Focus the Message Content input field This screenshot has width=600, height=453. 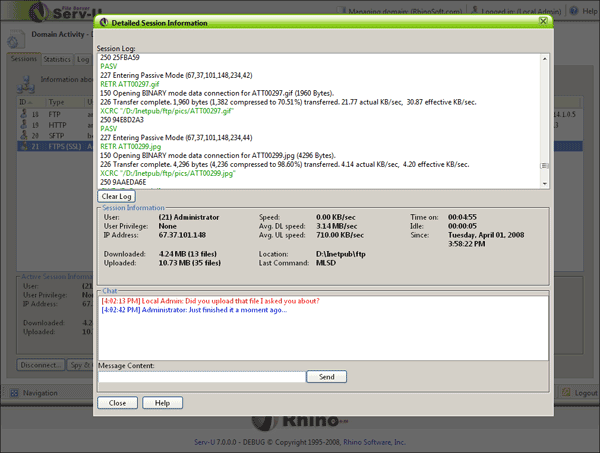pos(202,377)
